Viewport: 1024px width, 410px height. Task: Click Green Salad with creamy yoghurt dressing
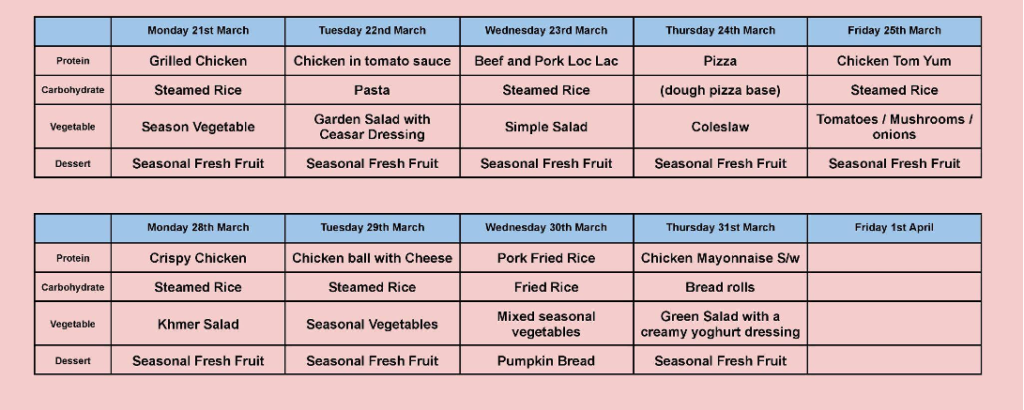pos(720,324)
